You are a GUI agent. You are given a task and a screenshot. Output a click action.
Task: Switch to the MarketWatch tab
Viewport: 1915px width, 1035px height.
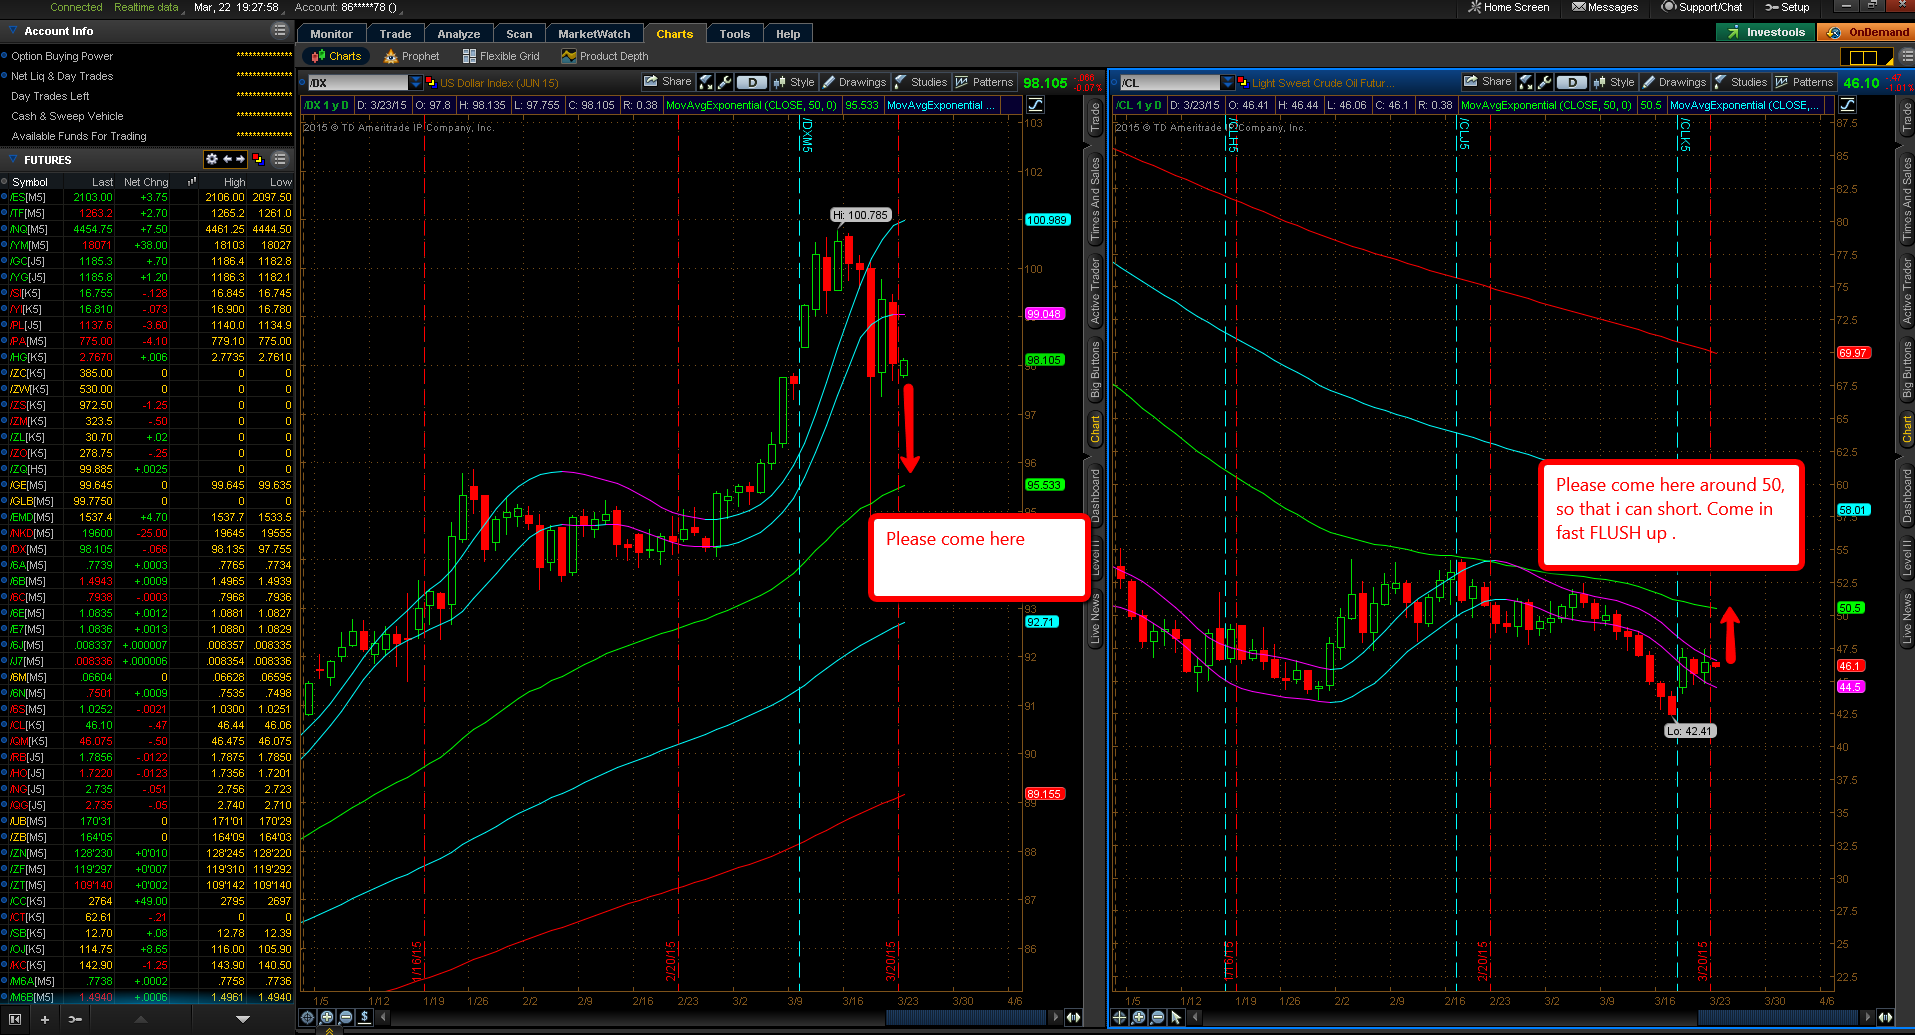click(594, 33)
